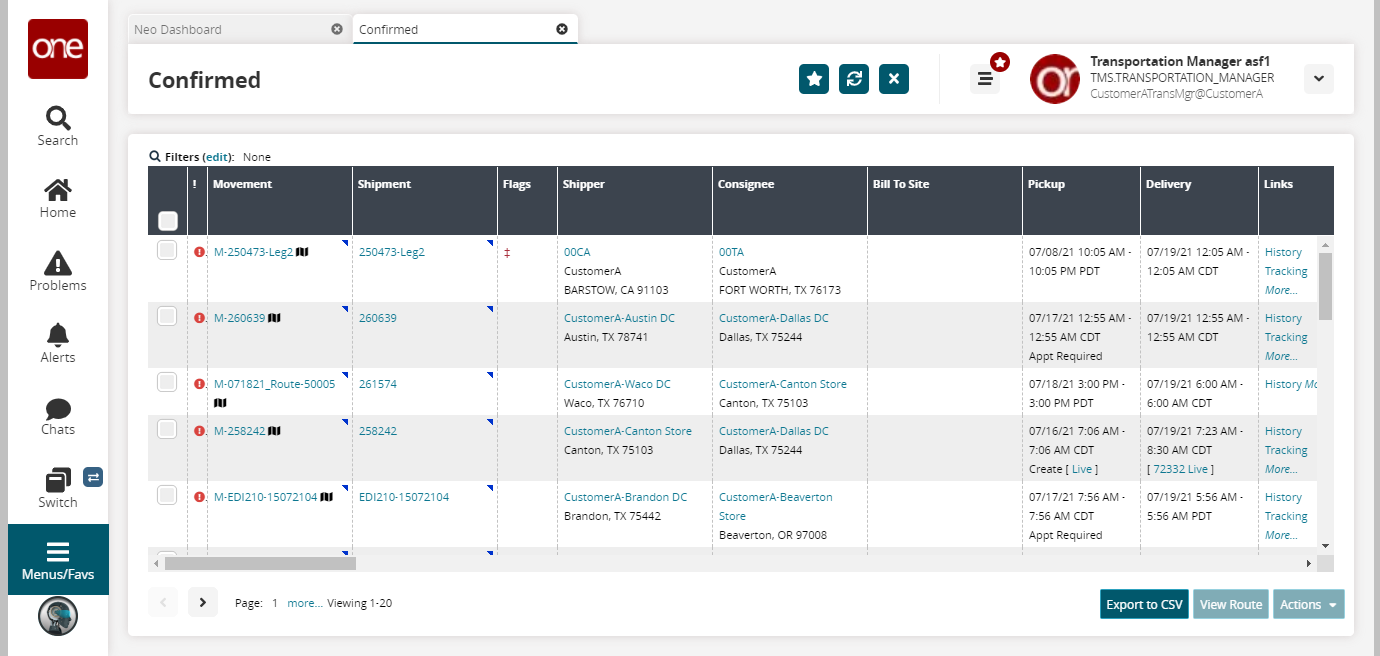The image size is (1380, 656).
Task: Click map icon next to M-260639
Action: (275, 318)
